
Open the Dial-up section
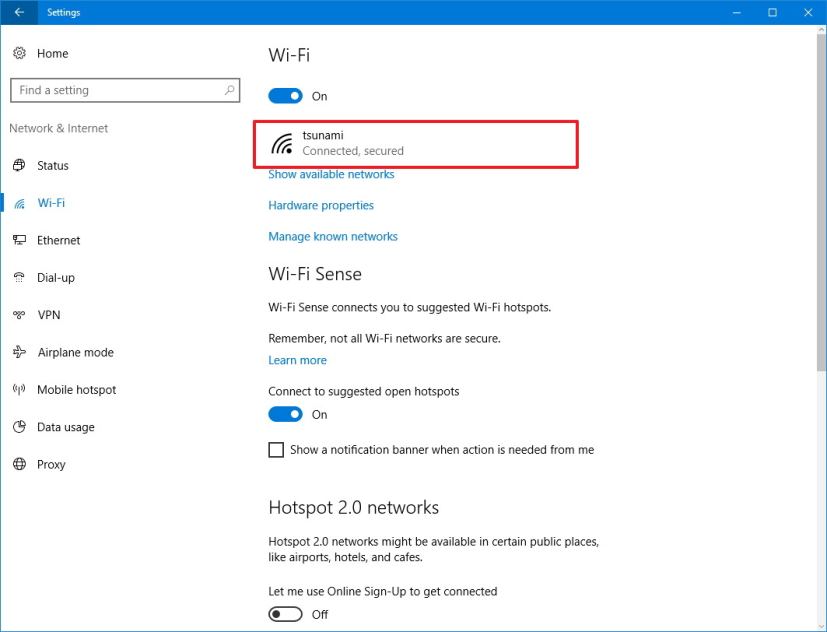(56, 277)
